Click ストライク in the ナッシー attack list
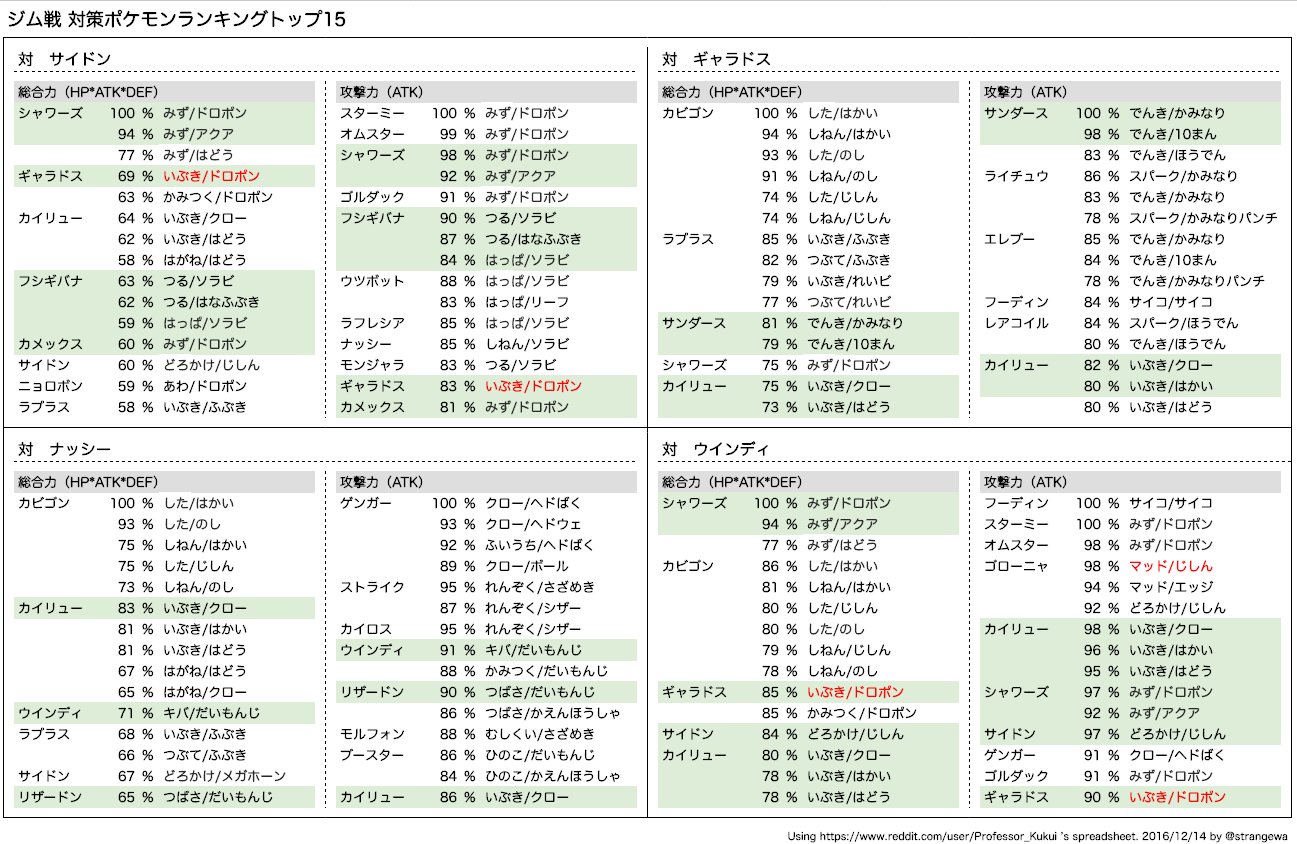The image size is (1297, 844). (x=372, y=587)
